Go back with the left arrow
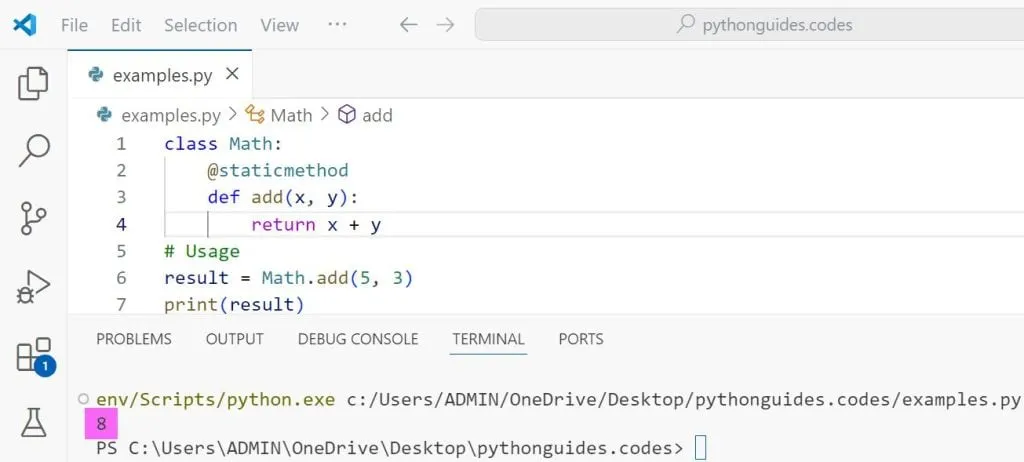 [x=408, y=25]
